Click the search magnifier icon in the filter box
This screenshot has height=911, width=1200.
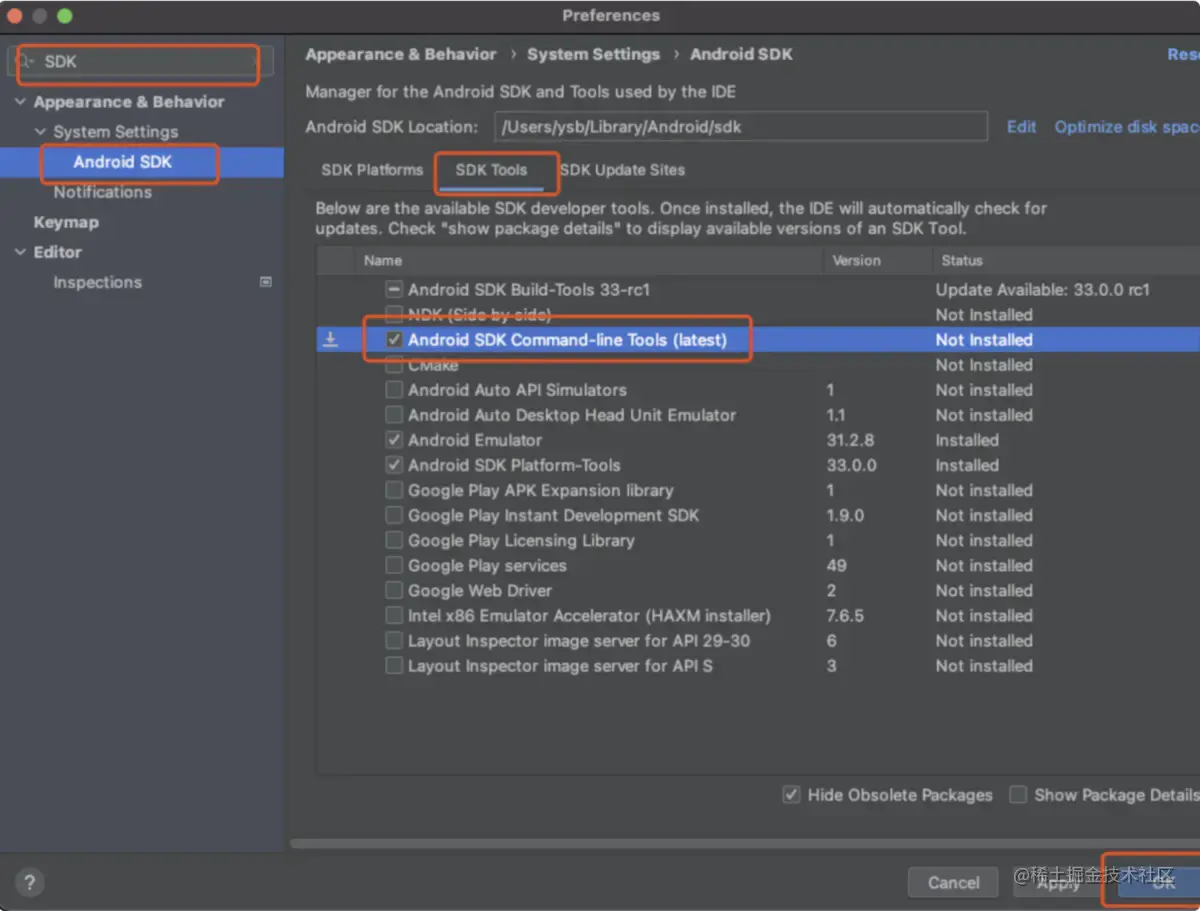point(25,61)
